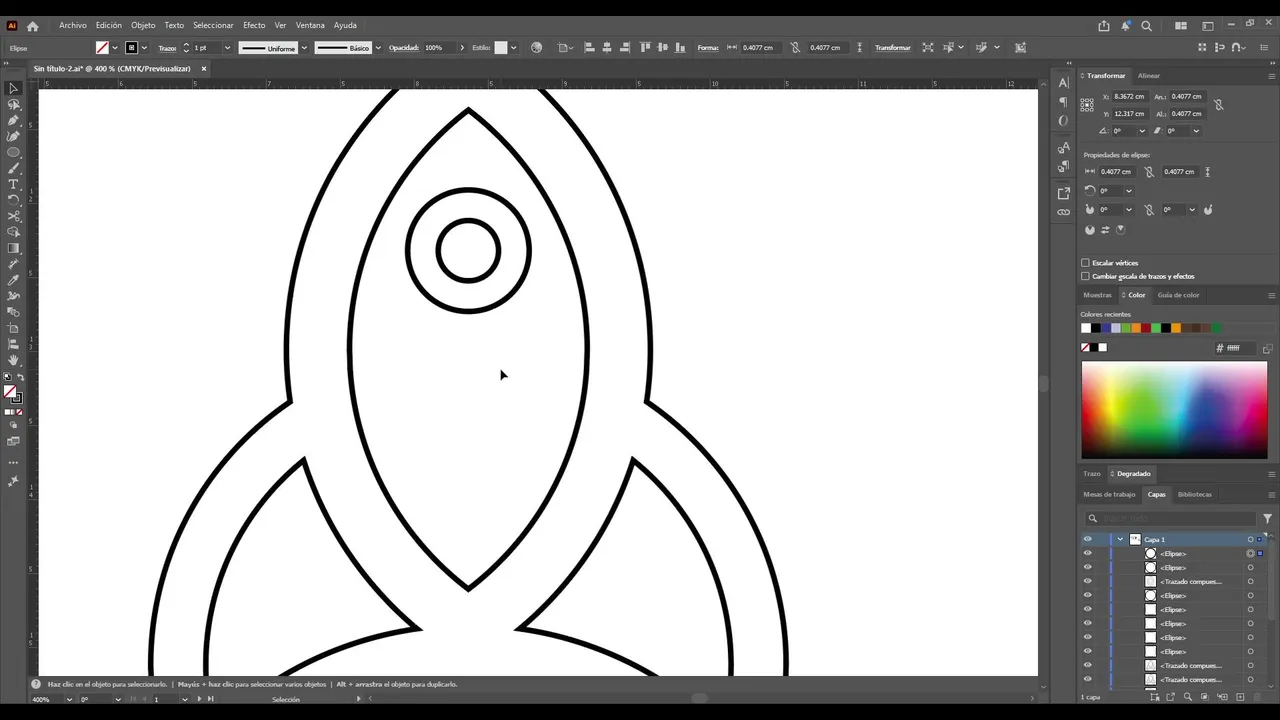Image resolution: width=1280 pixels, height=720 pixels.
Task: Select the Type (T) tool
Action: pyautogui.click(x=13, y=184)
